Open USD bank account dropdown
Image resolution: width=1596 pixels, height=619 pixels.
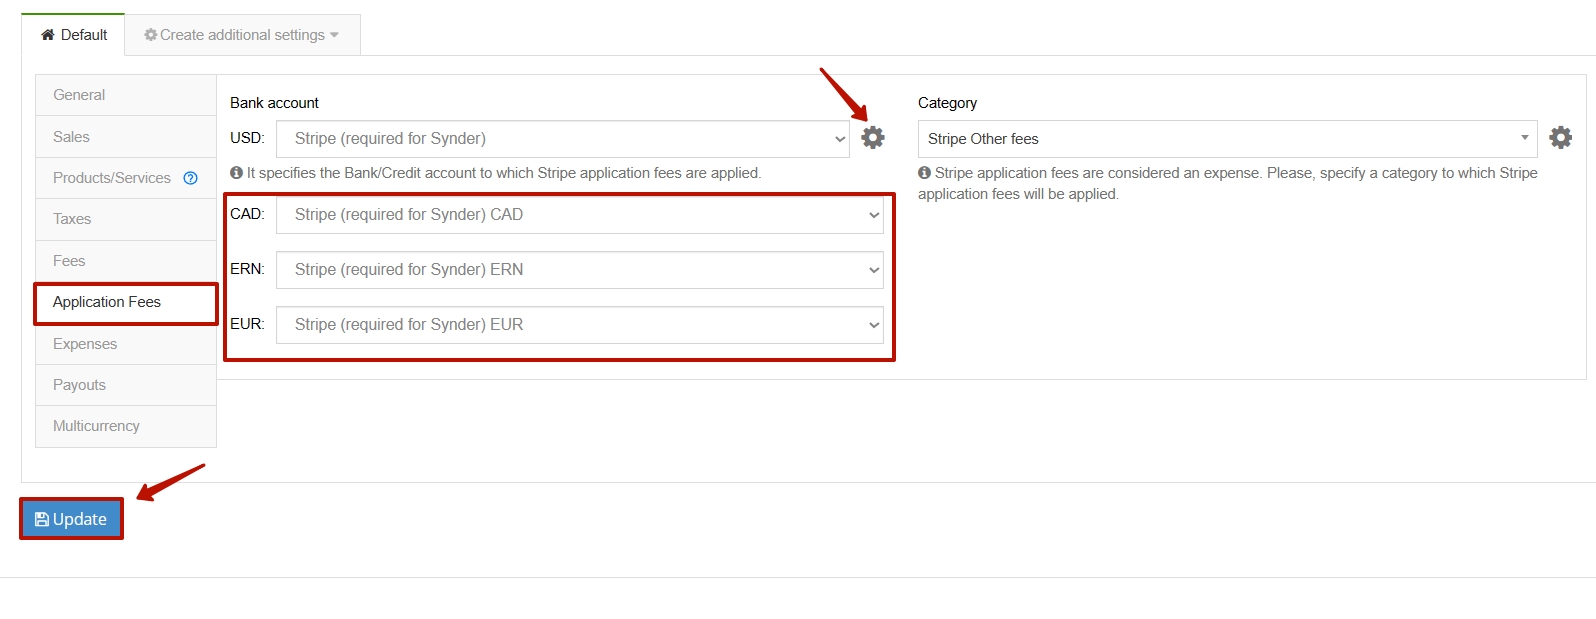563,139
